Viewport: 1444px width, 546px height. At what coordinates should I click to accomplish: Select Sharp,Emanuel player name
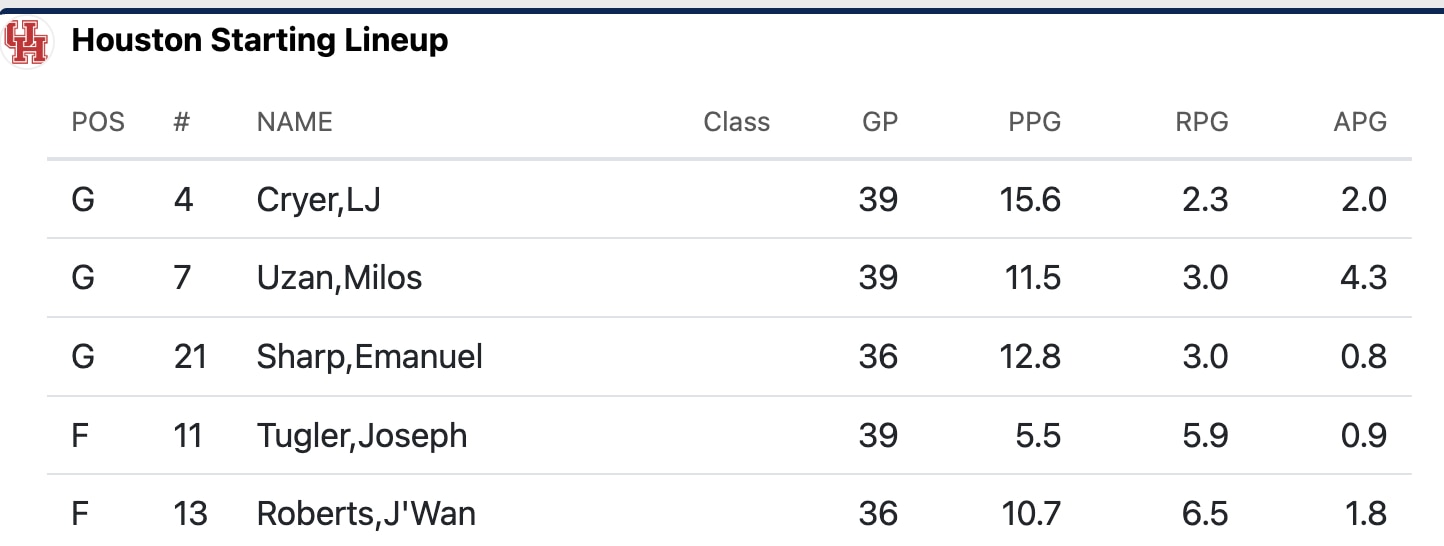(x=369, y=356)
